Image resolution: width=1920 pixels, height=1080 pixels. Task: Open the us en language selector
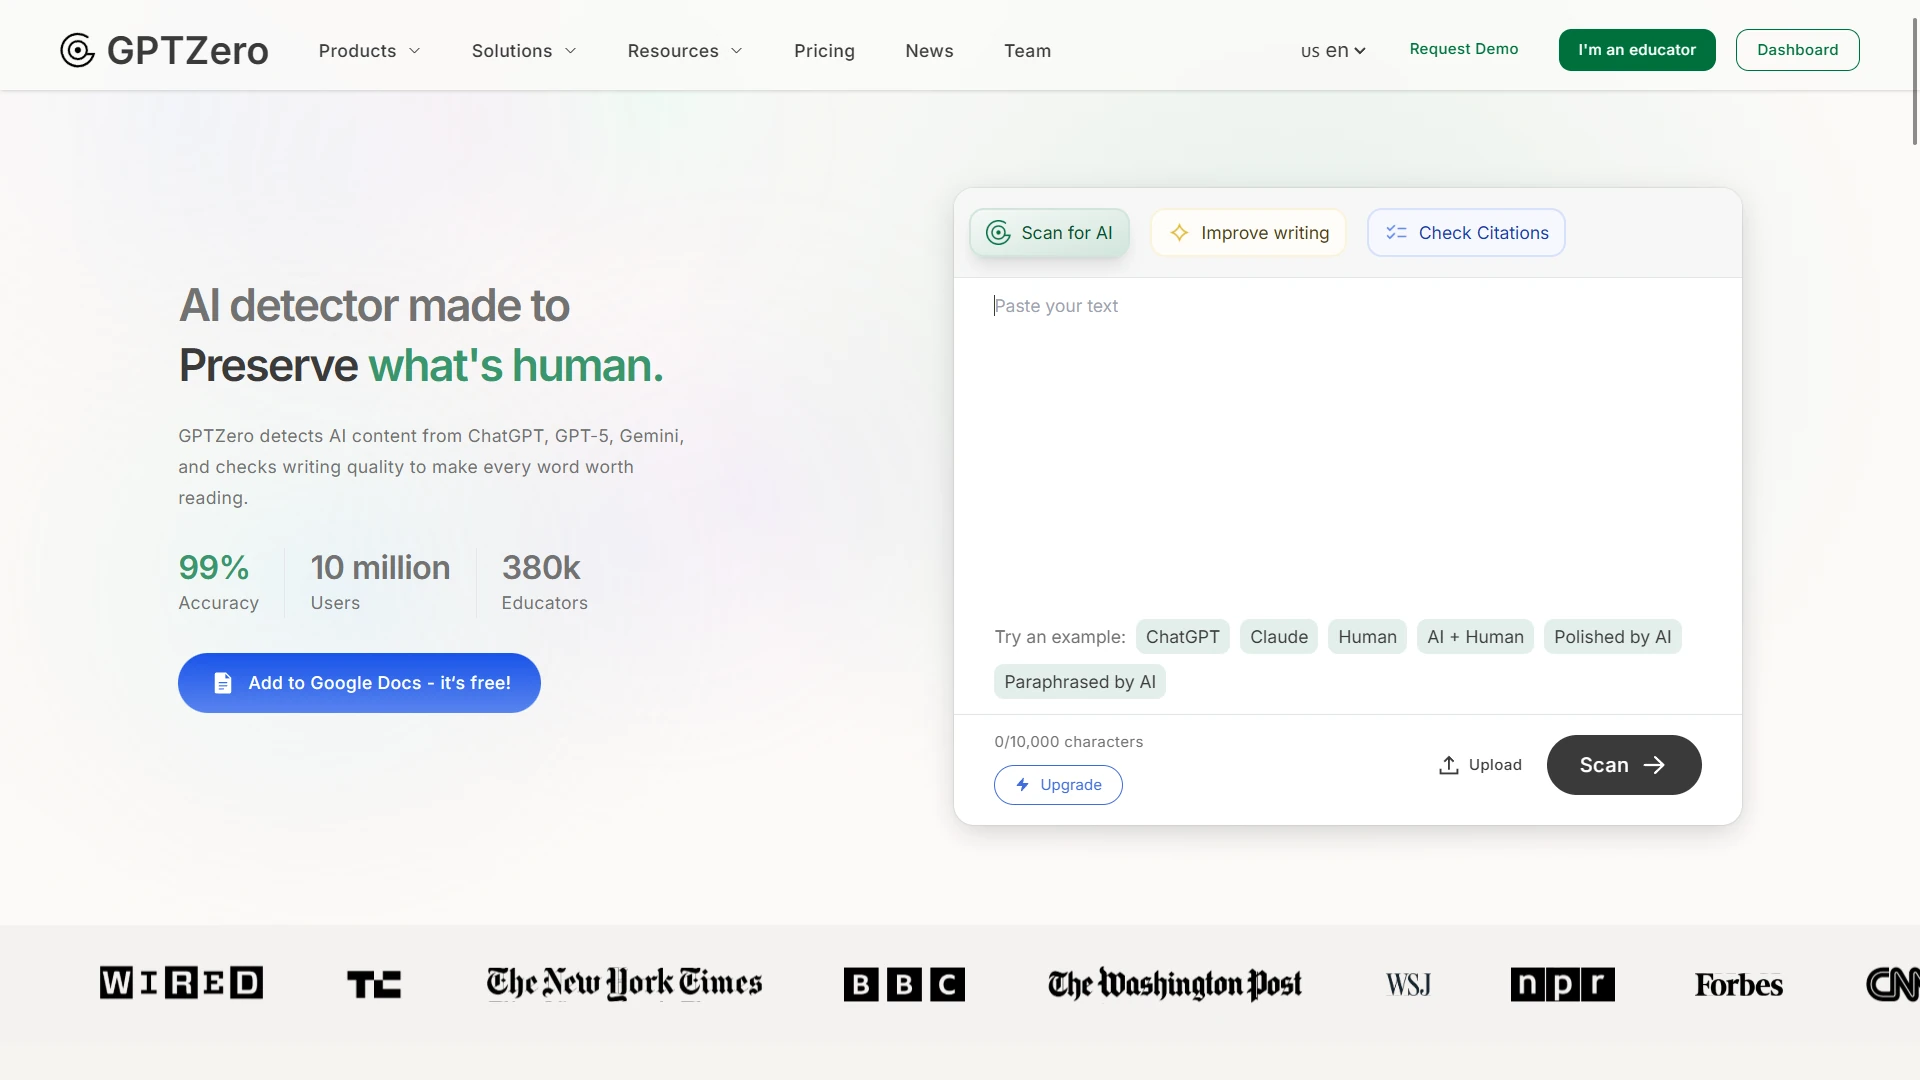point(1332,51)
